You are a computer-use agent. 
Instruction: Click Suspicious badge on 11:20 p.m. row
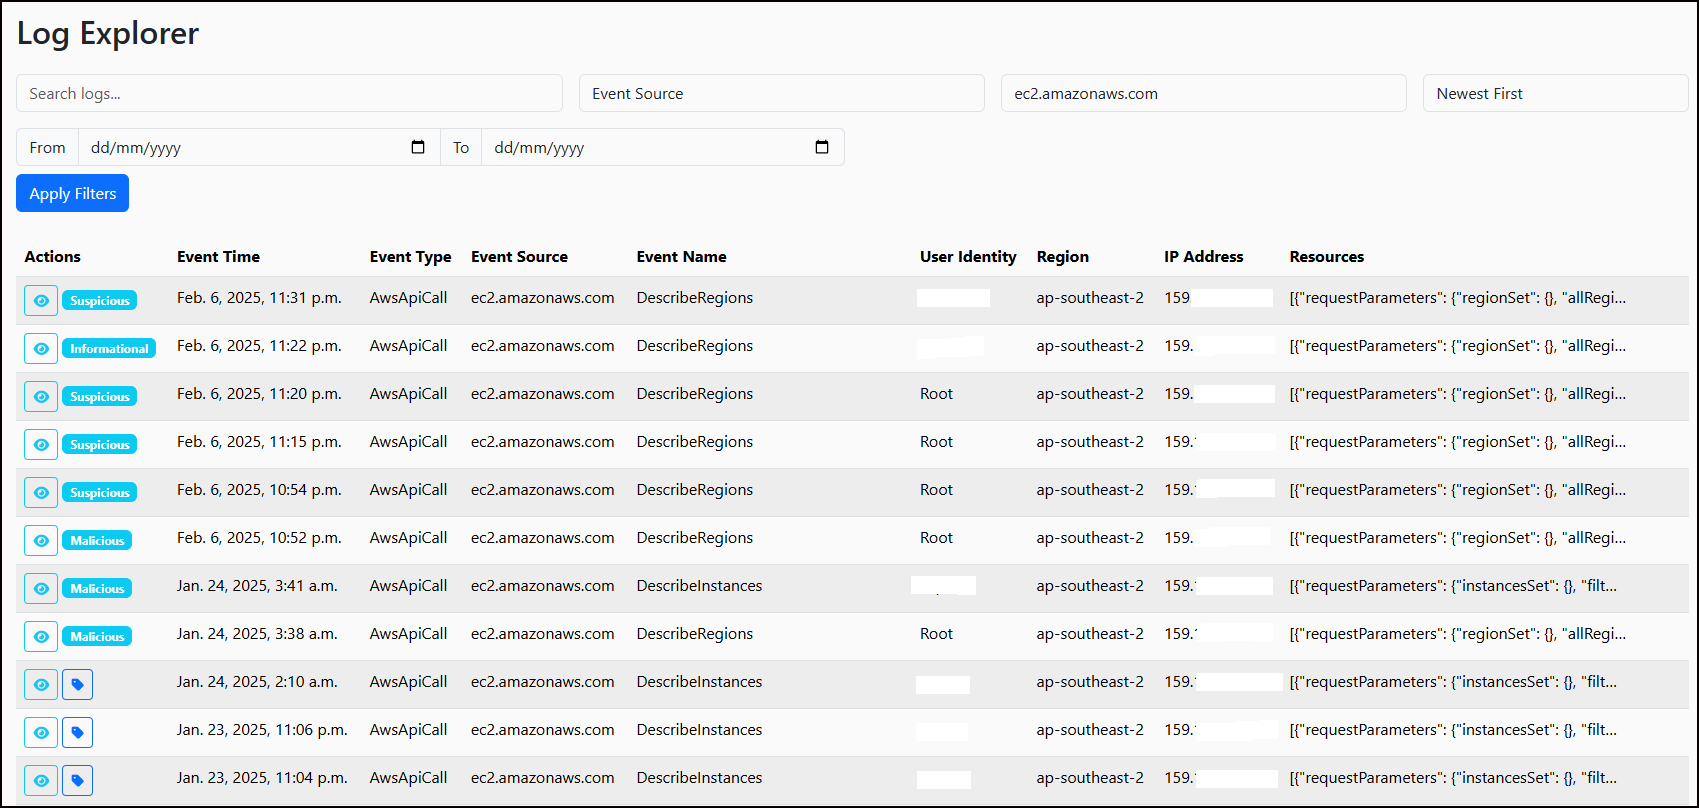click(x=100, y=397)
